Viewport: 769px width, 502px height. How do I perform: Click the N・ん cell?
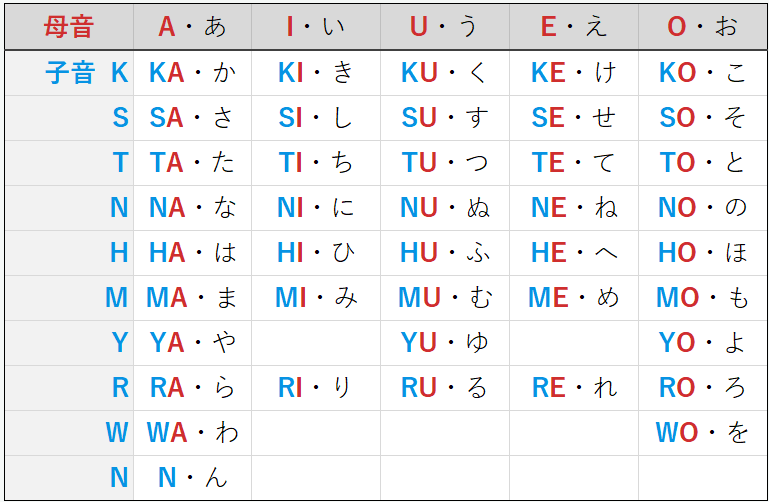point(192,478)
